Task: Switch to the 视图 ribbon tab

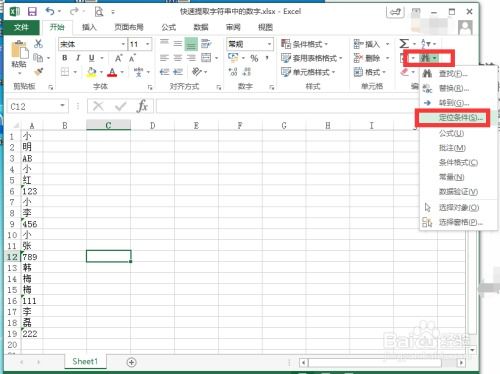Action: (x=266, y=27)
